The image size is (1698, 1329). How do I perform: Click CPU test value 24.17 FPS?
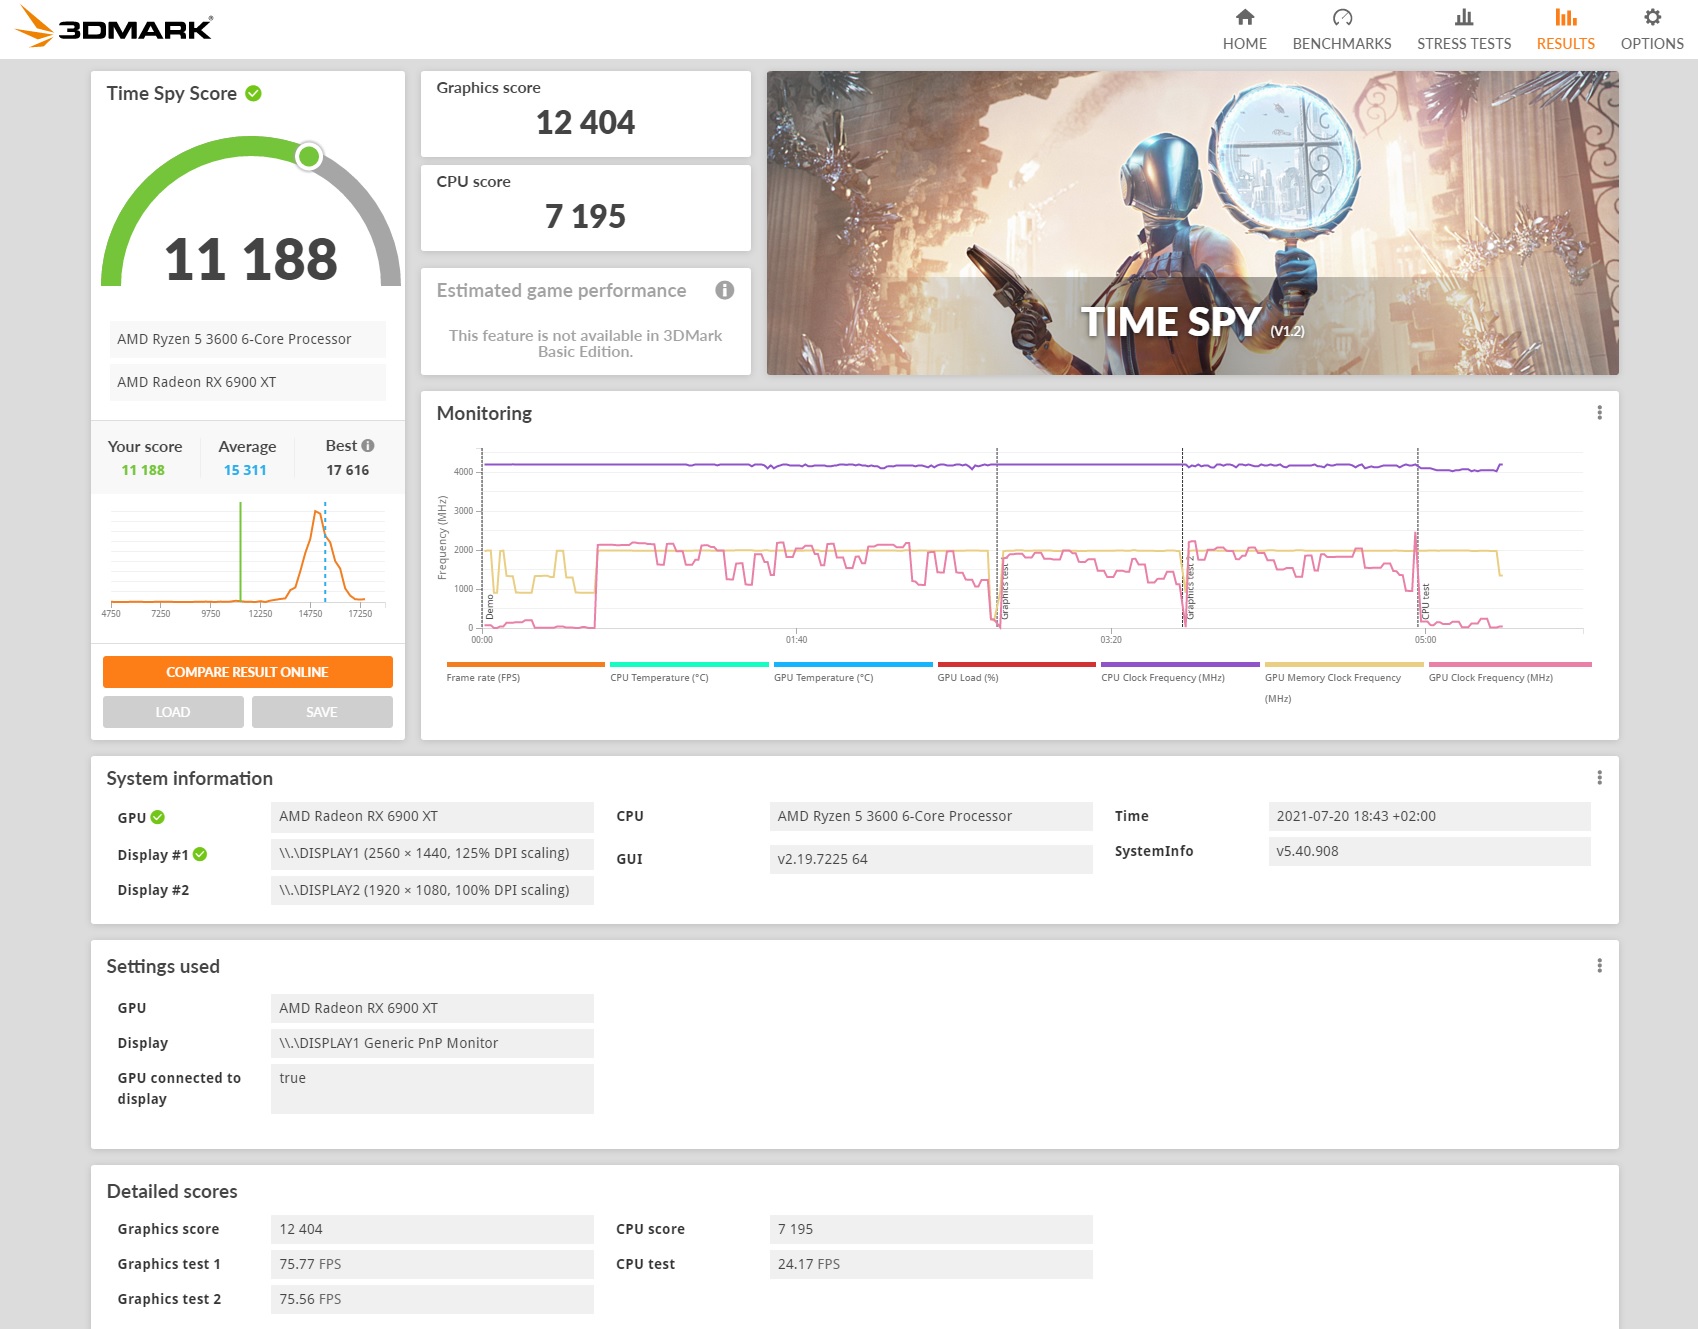pos(931,1264)
